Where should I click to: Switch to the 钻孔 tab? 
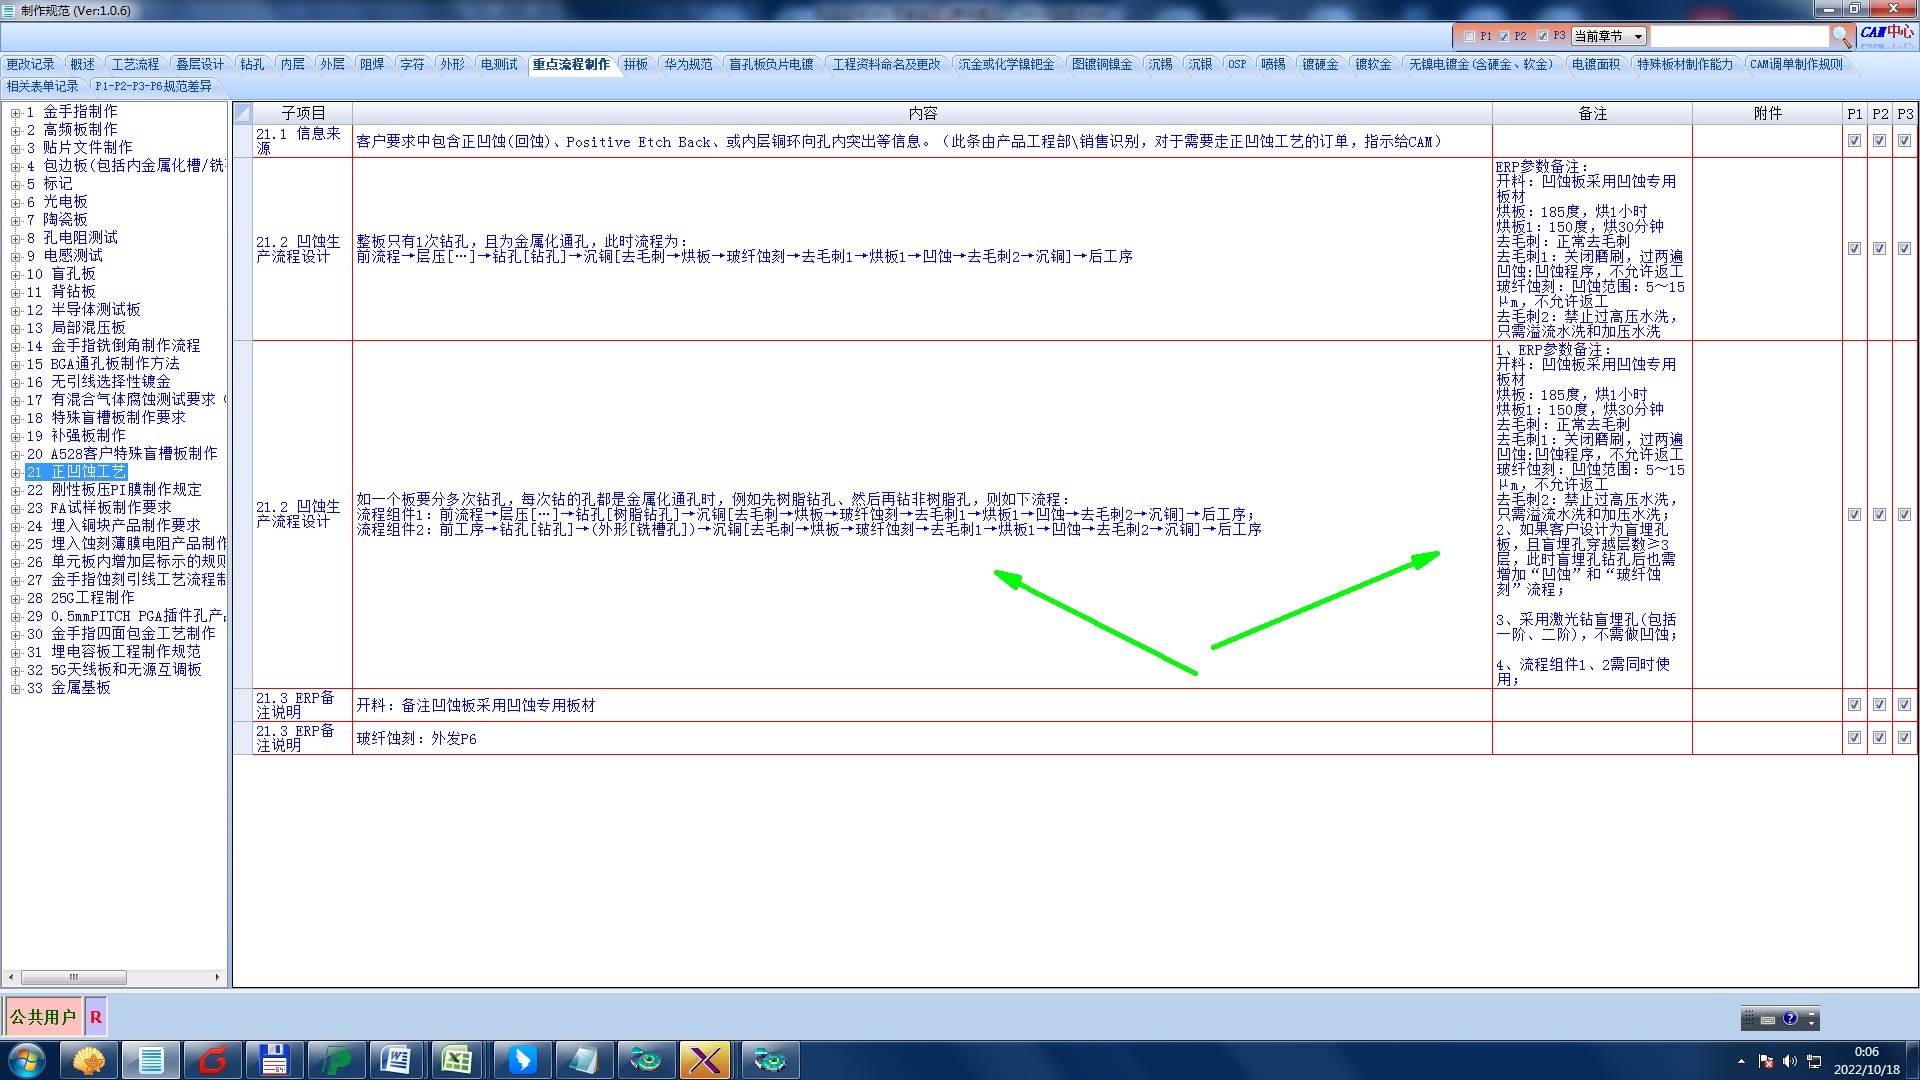tap(252, 64)
